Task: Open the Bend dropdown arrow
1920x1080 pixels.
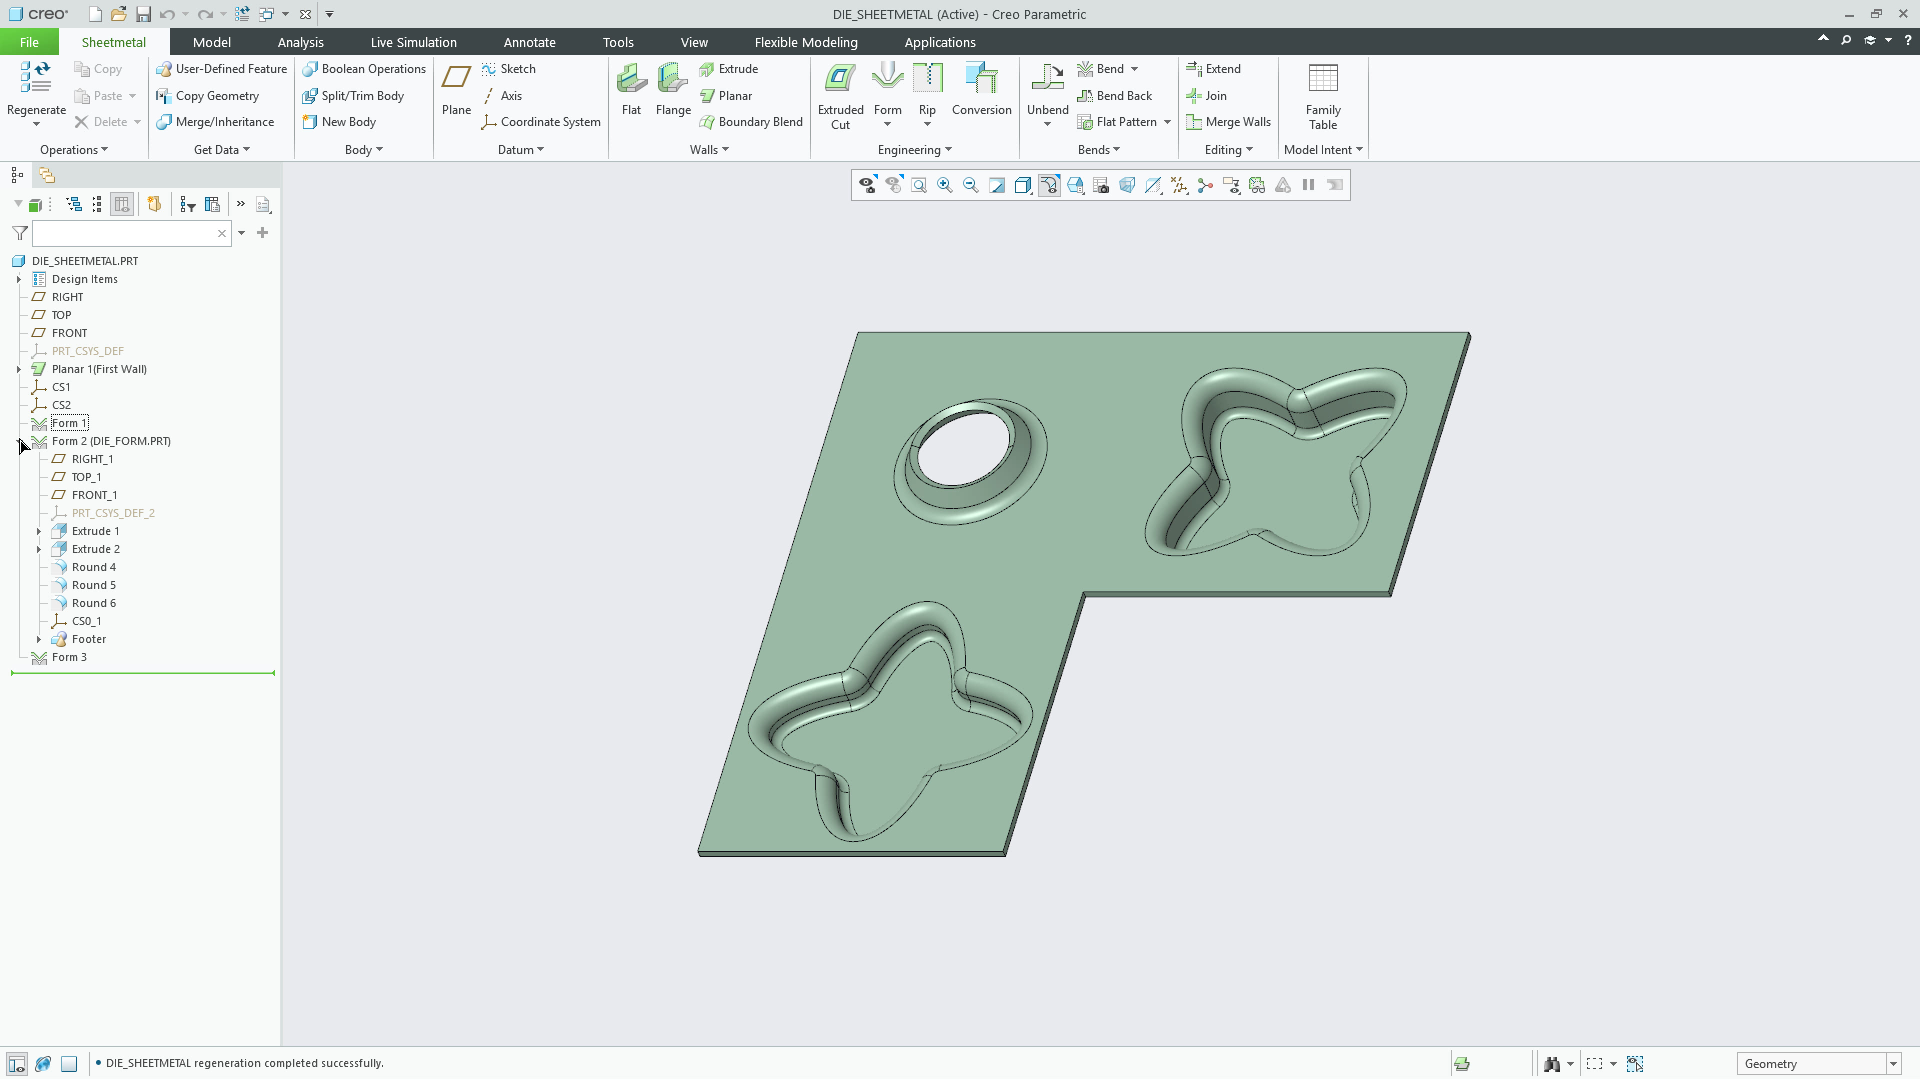Action: coord(1134,69)
